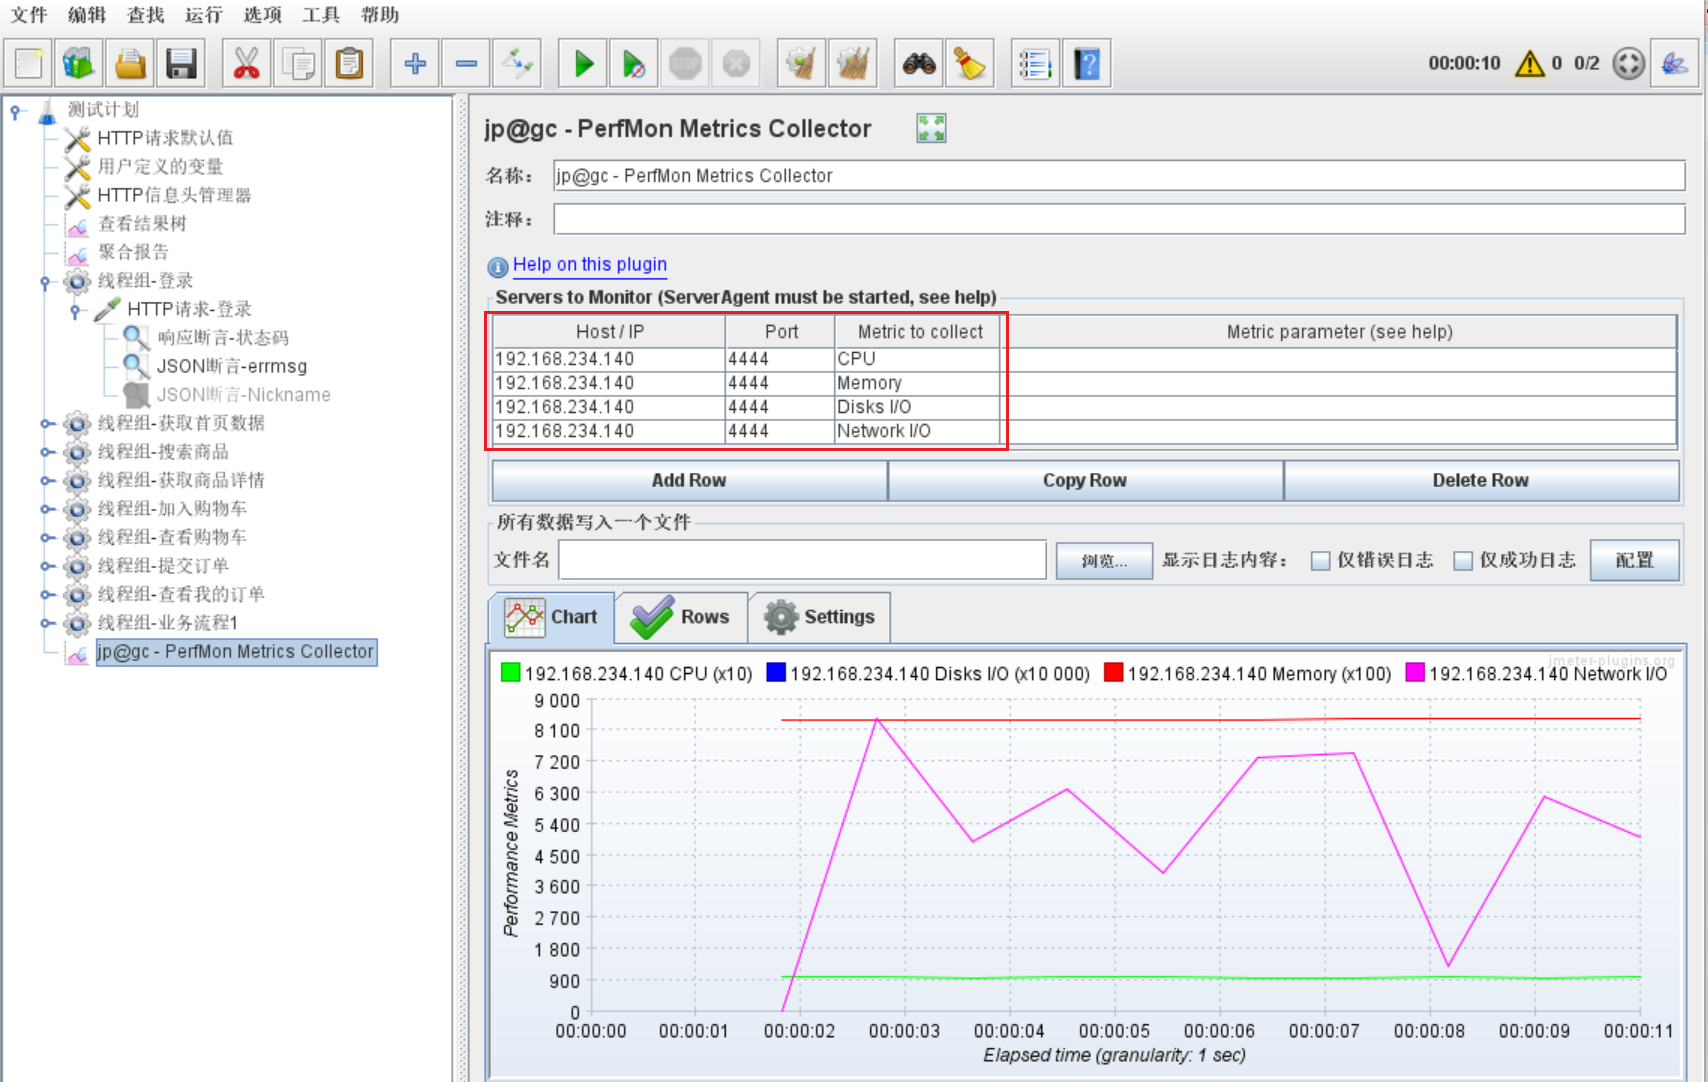Start test without pauses icon

[634, 64]
